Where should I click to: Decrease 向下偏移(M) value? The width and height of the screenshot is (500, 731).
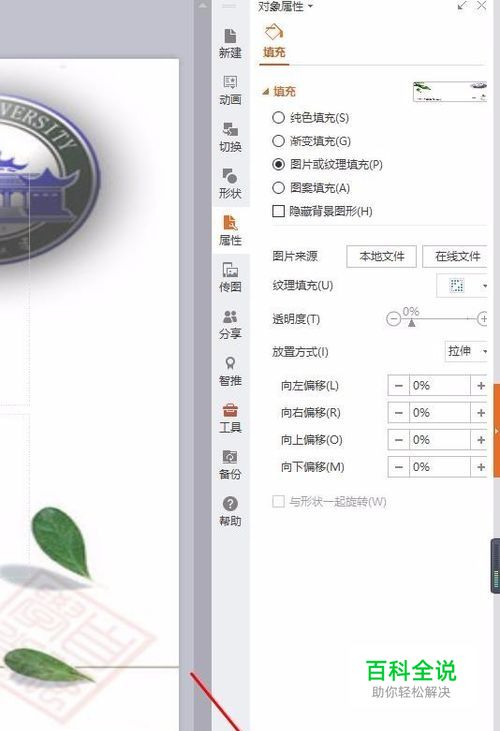[x=398, y=467]
